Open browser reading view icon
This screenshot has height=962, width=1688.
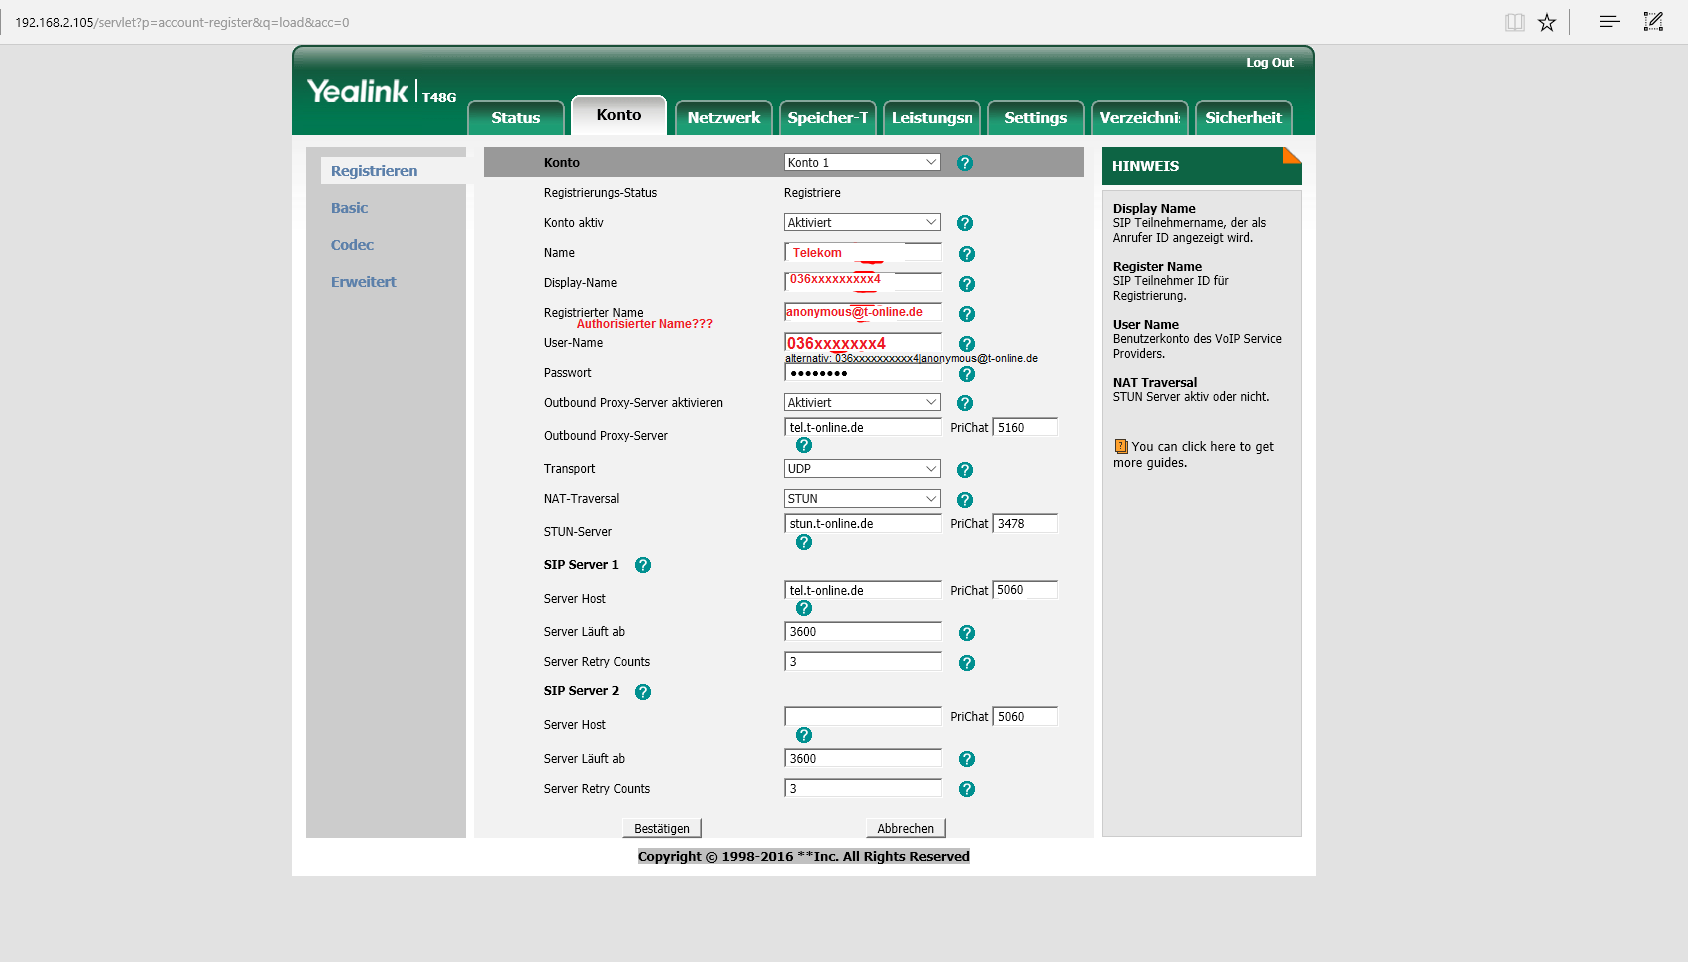[1515, 22]
